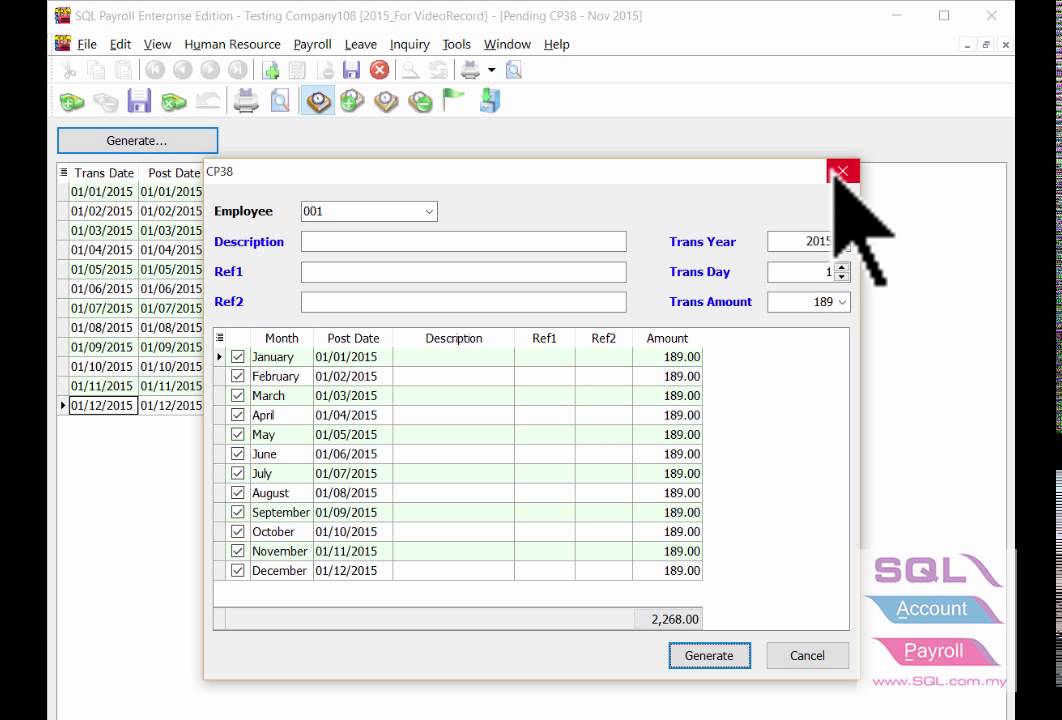Click the Copy toolbar icon
Image resolution: width=1062 pixels, height=720 pixels.
coord(96,70)
